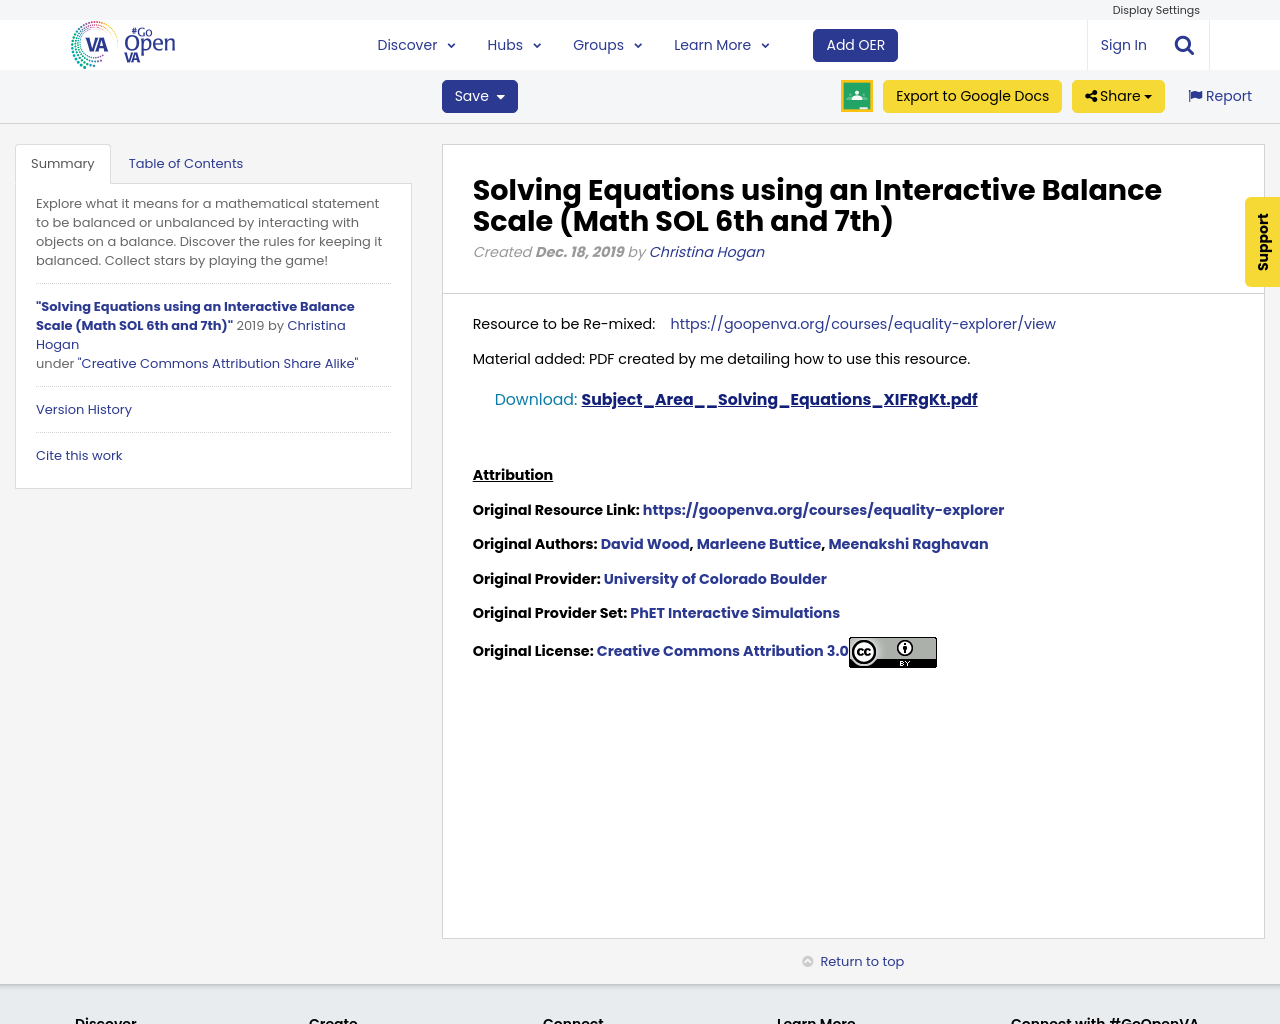Click the Creative Commons BY license badge
This screenshot has width=1280, height=1024.
892,651
